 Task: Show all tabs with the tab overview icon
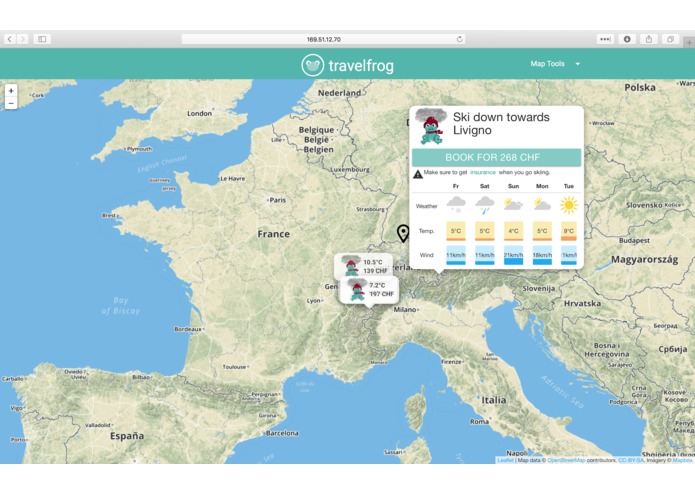[x=671, y=39]
